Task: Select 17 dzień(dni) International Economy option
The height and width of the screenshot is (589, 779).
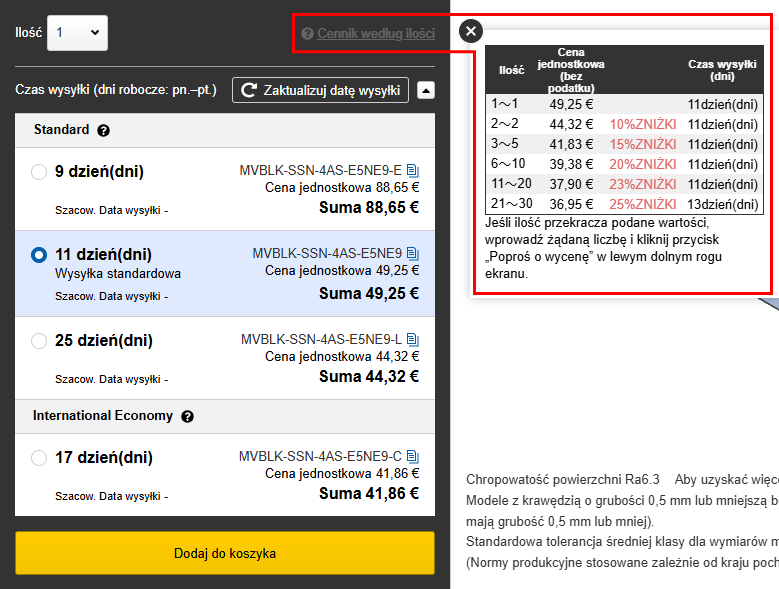Action: pos(39,458)
